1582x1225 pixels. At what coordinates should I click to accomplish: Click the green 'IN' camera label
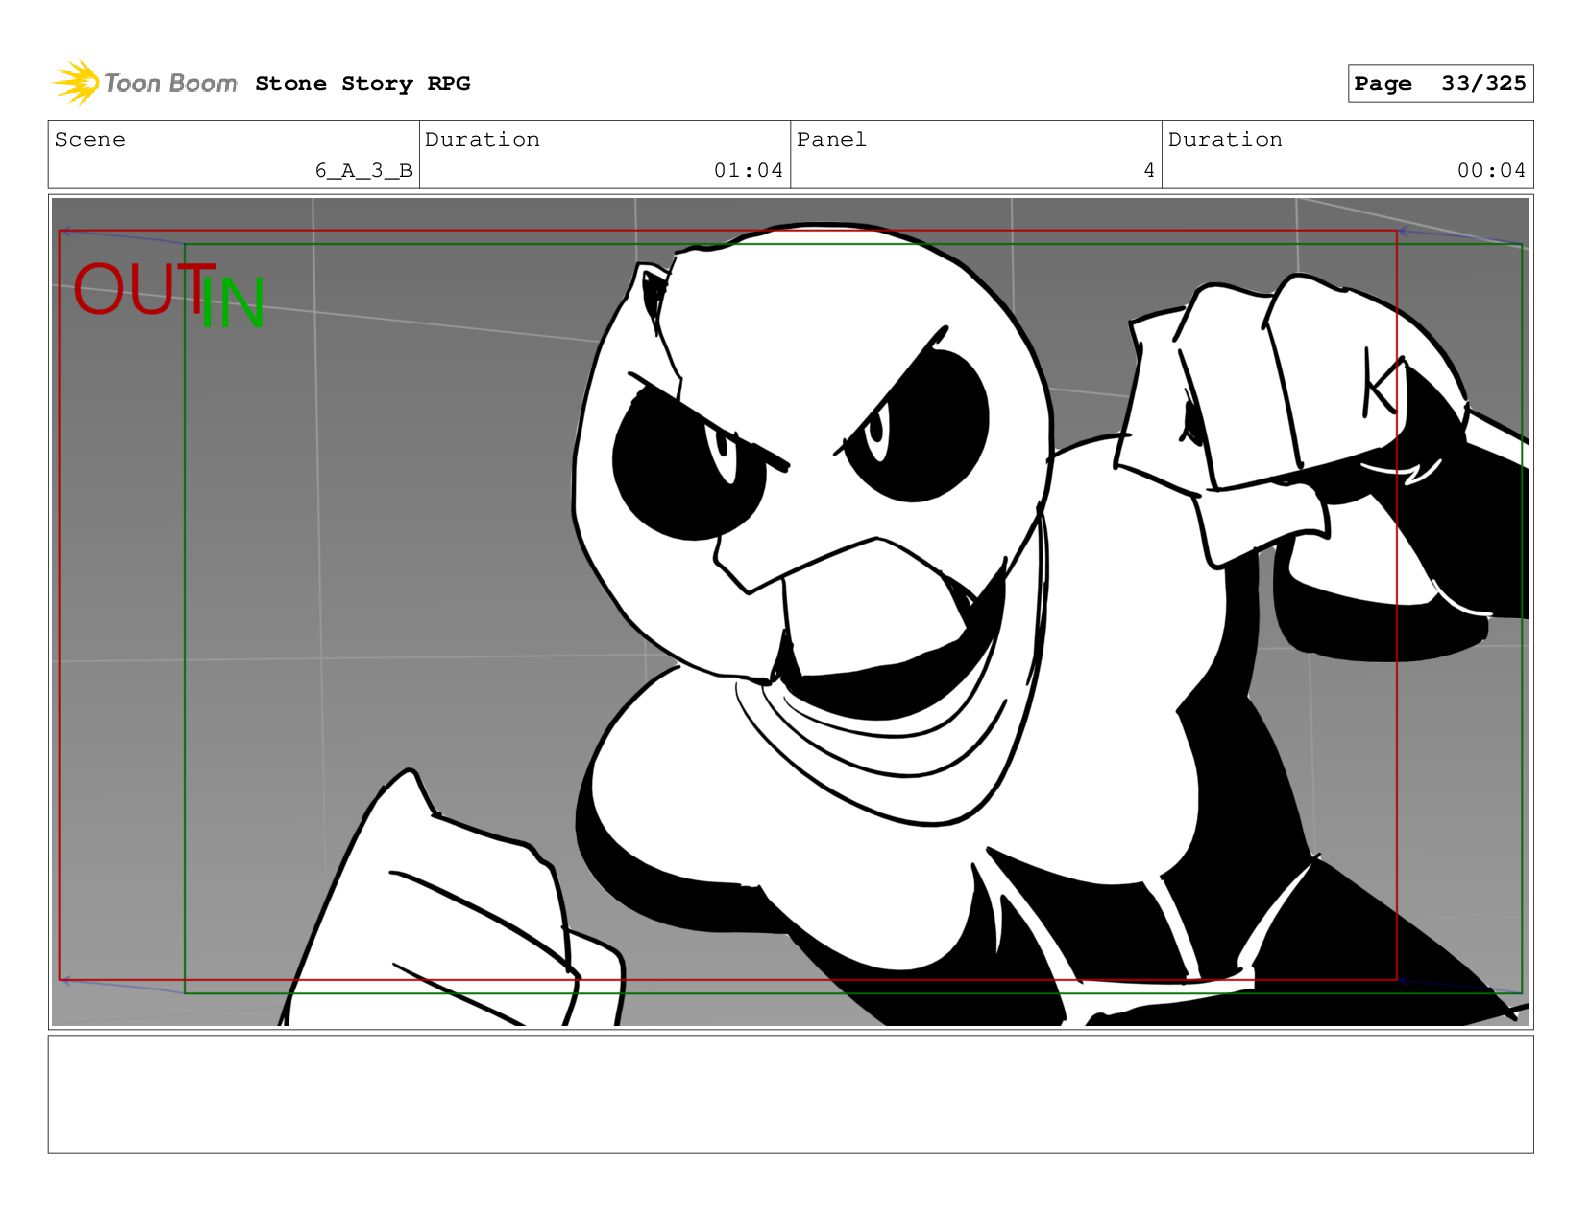pyautogui.click(x=232, y=302)
